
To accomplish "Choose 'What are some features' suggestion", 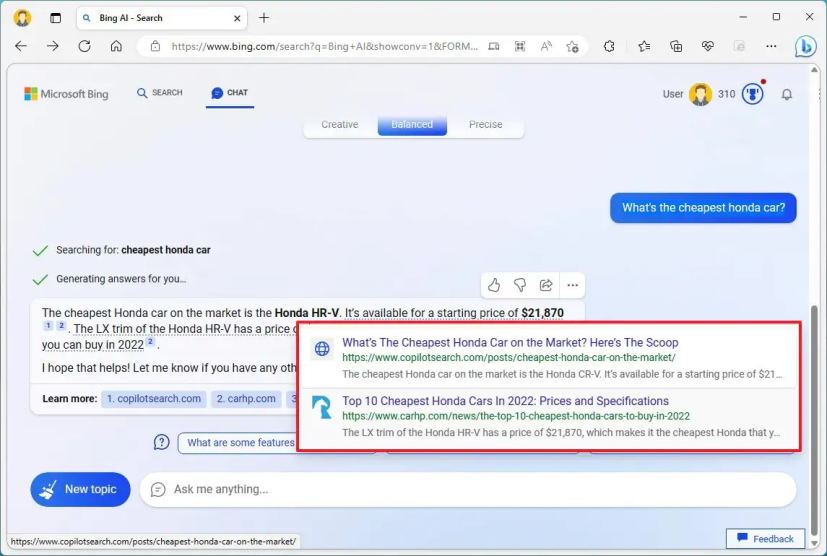I will (238, 443).
